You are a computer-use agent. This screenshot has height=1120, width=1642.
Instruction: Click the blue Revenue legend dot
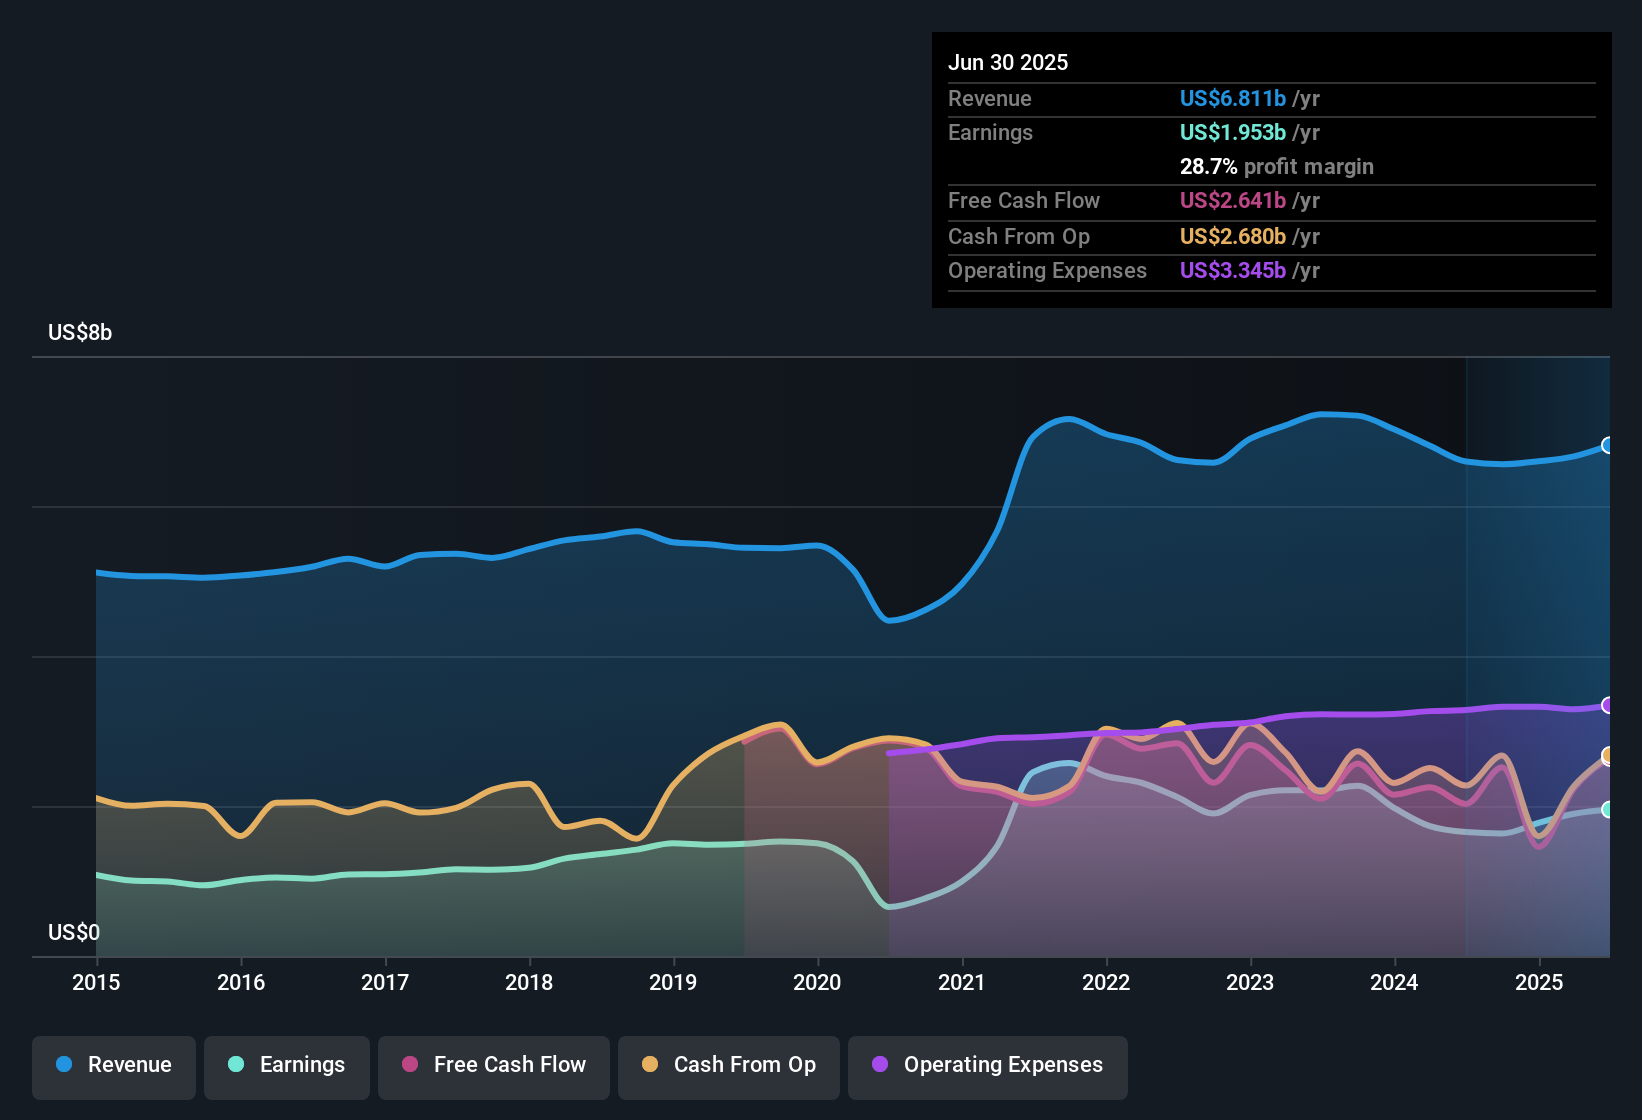point(64,1065)
